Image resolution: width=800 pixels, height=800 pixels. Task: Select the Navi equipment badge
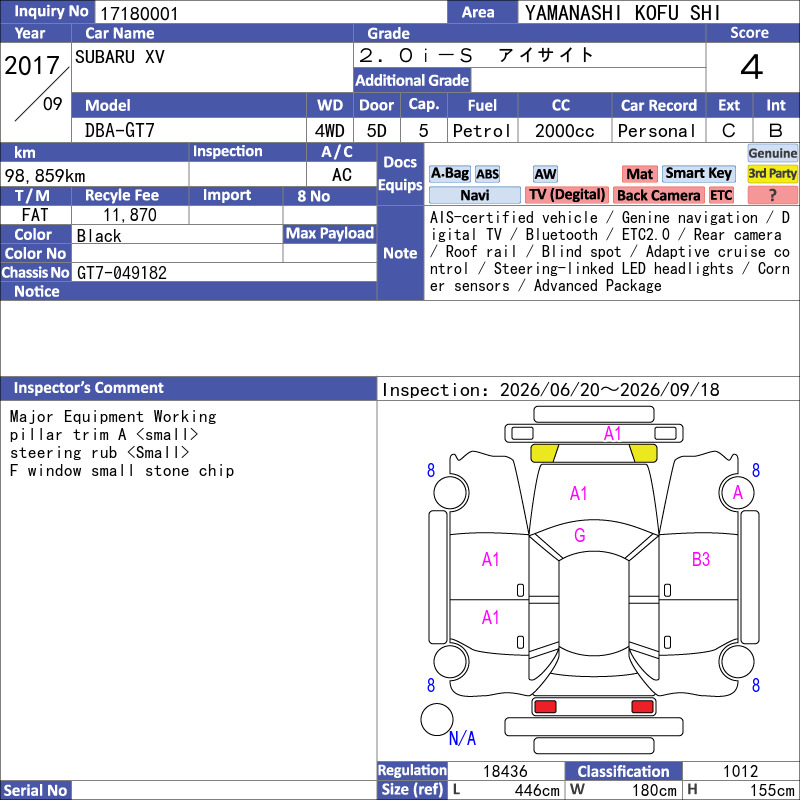pos(474,195)
